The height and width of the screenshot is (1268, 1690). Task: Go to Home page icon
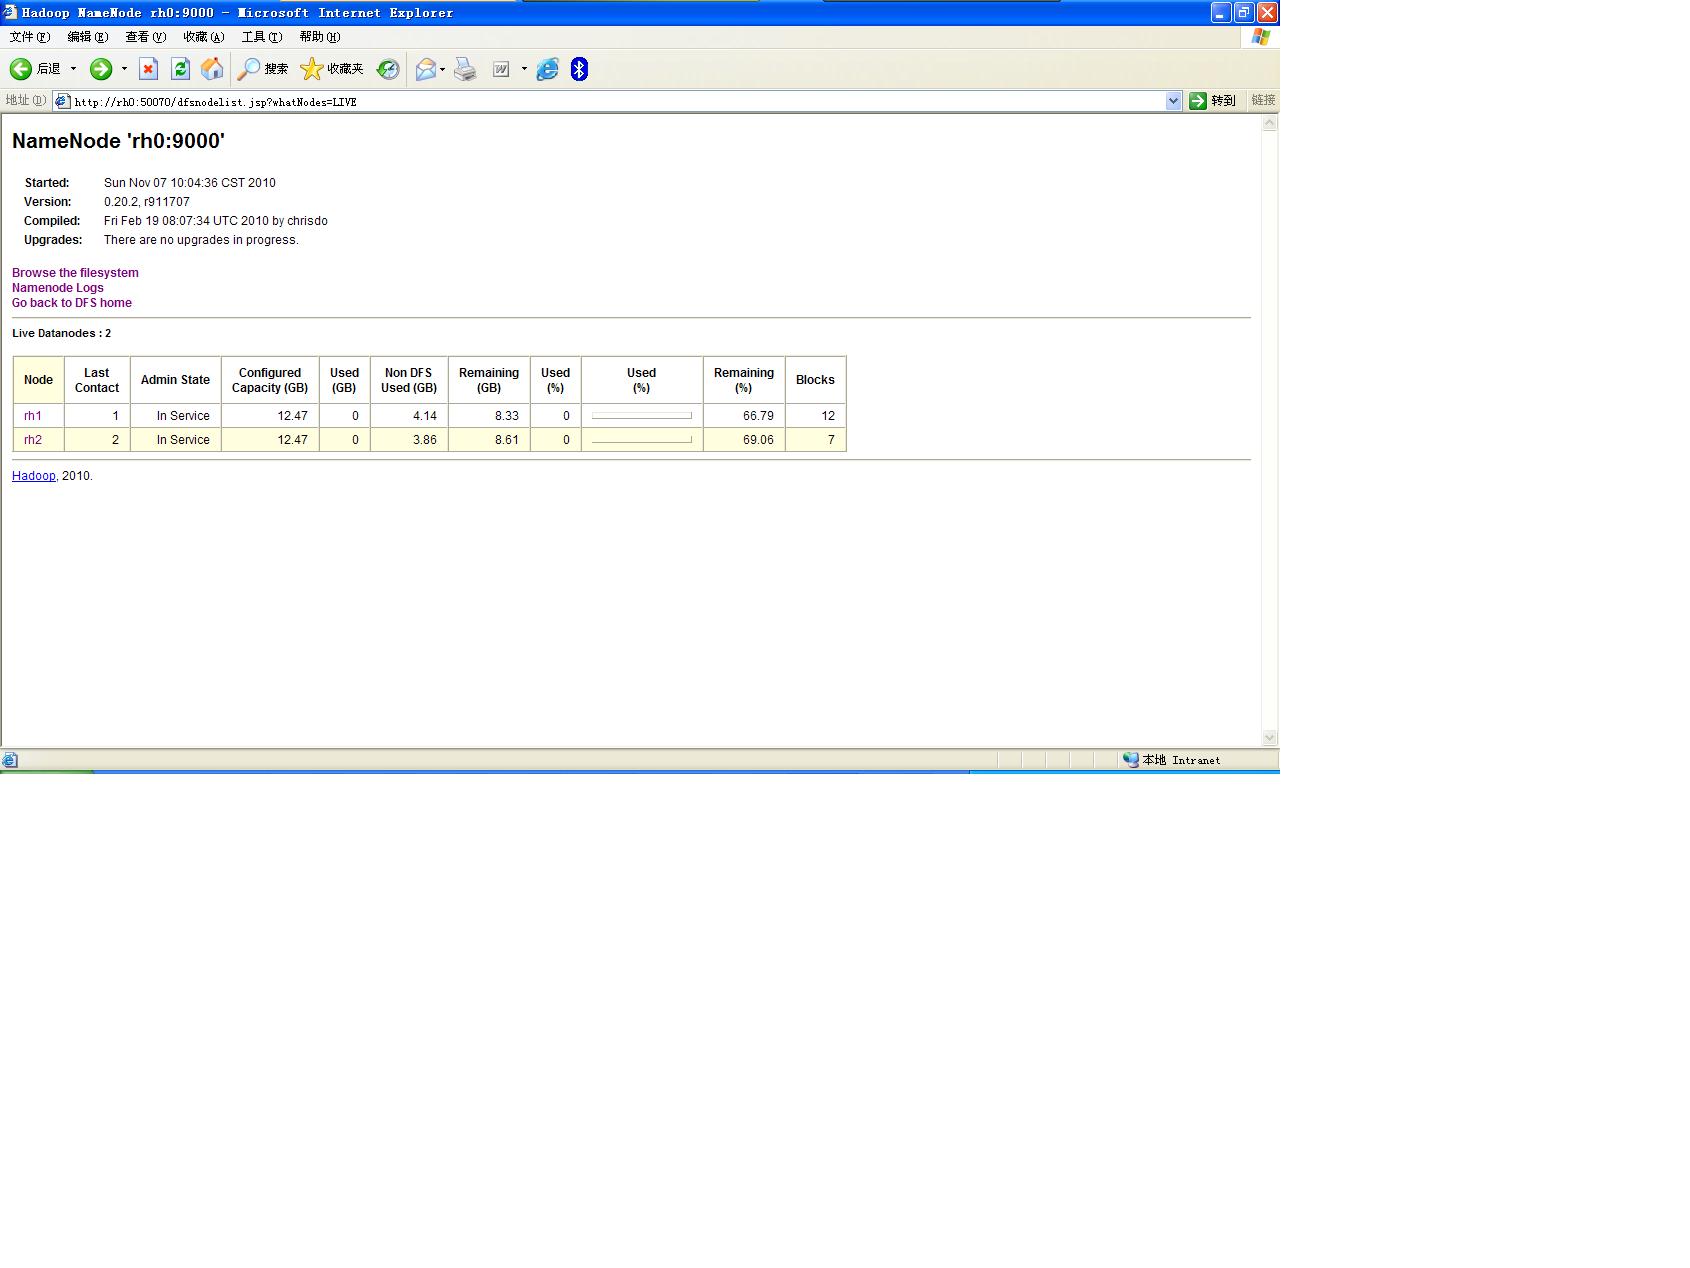click(x=212, y=69)
